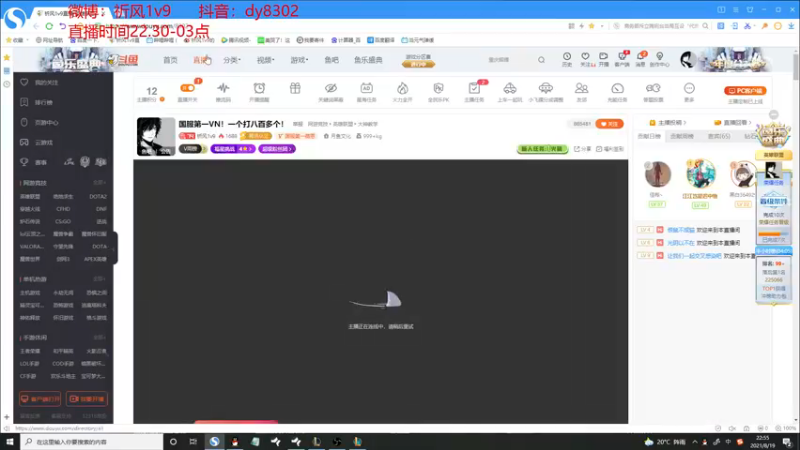
Task: Click the alarm clock 开播提醒 icon
Action: 259,88
